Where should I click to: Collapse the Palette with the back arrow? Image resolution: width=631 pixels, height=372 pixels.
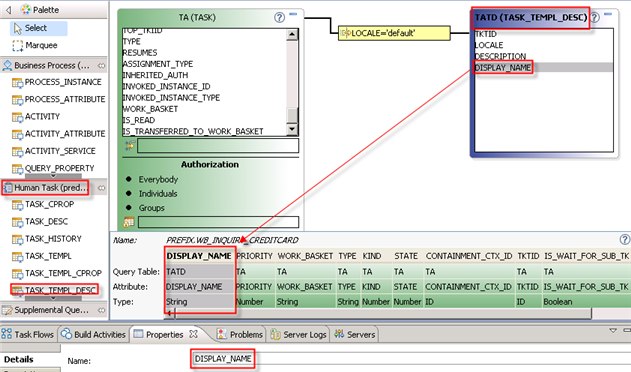click(9, 9)
